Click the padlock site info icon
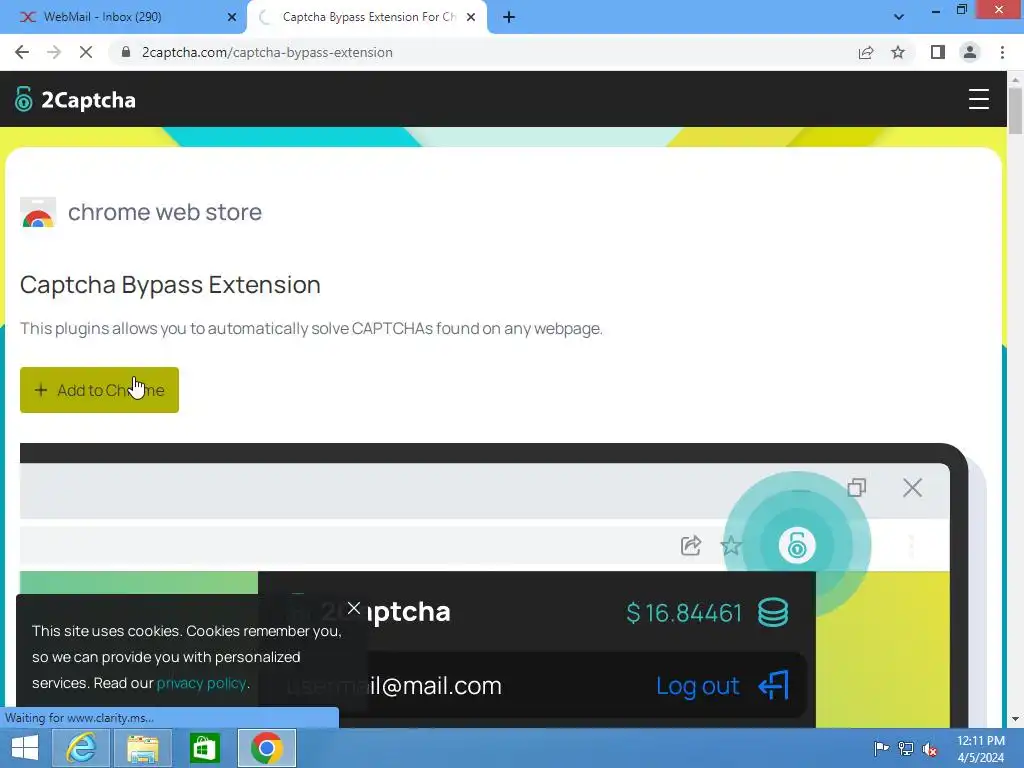This screenshot has height=768, width=1024. coord(126,52)
